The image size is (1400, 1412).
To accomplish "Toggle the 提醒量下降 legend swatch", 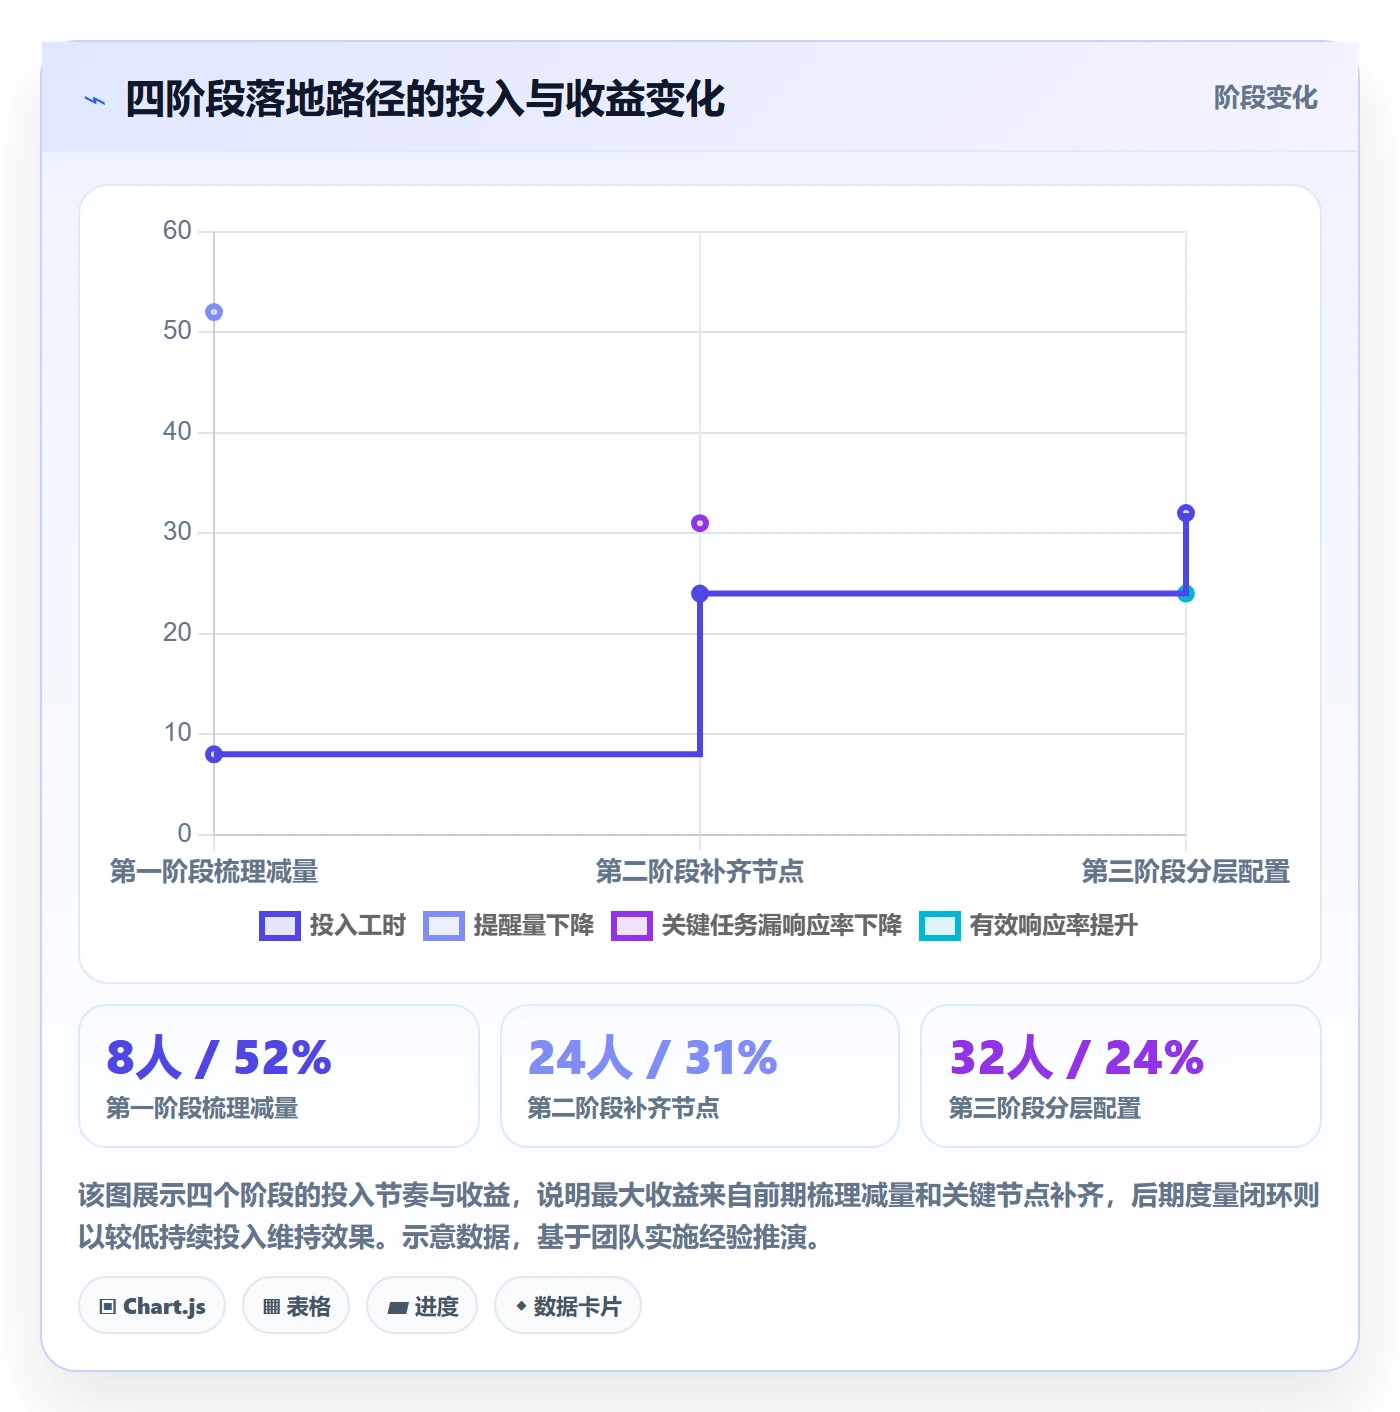I will coord(444,926).
